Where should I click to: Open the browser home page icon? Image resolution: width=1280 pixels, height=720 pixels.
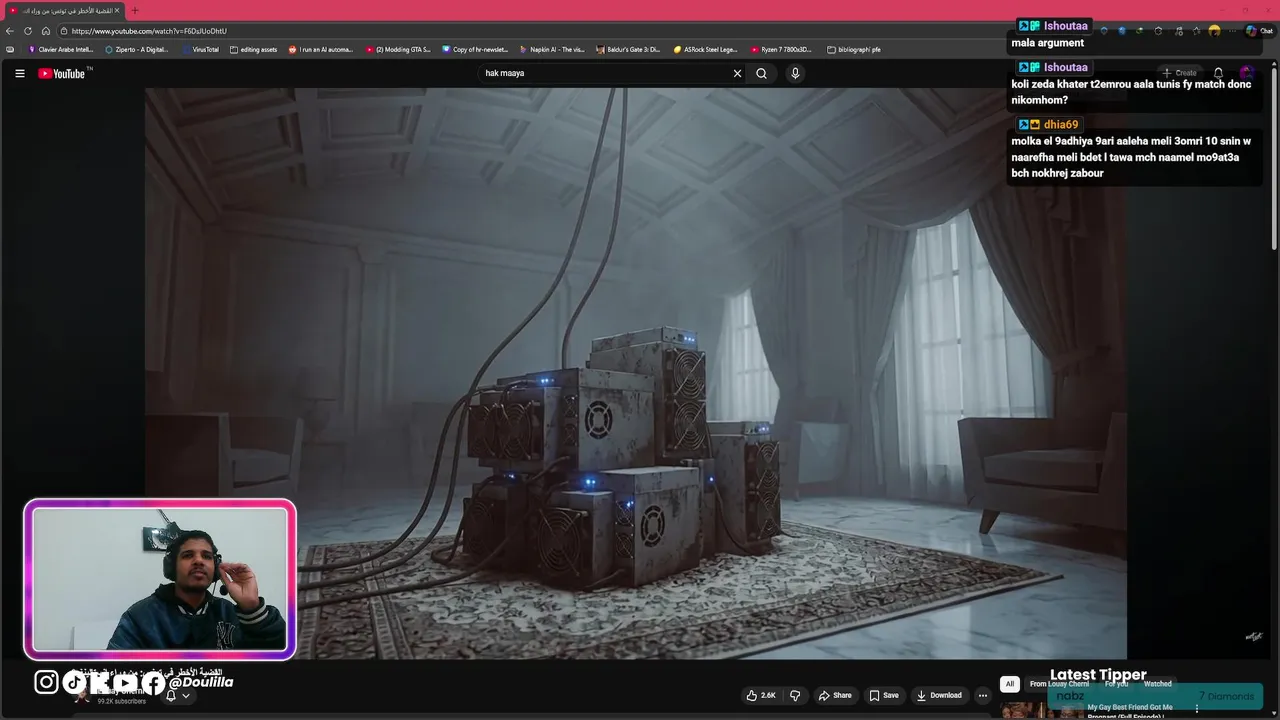pos(46,31)
